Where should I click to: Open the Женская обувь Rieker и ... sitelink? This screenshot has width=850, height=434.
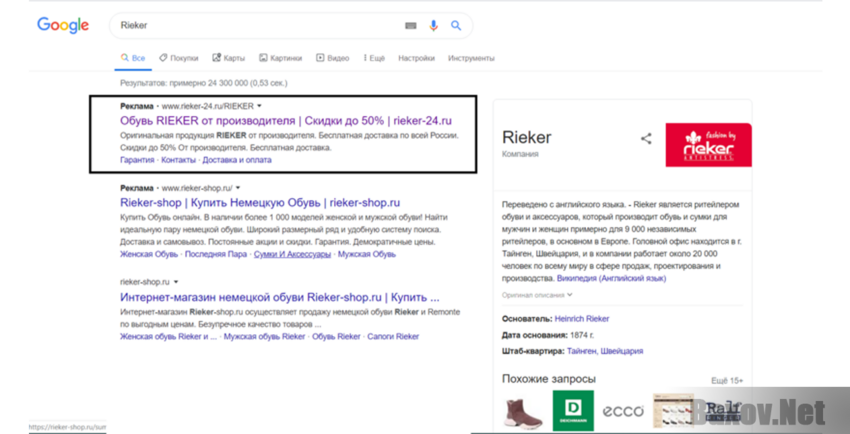(x=168, y=336)
